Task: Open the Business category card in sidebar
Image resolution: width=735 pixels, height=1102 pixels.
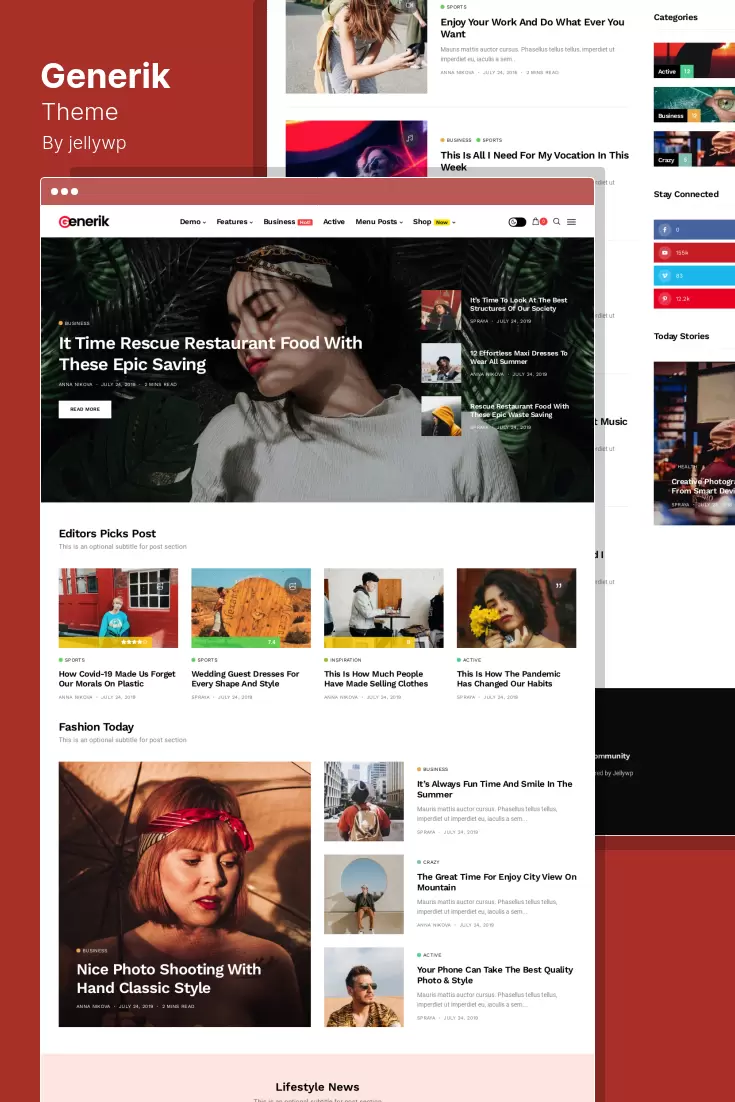Action: (694, 105)
